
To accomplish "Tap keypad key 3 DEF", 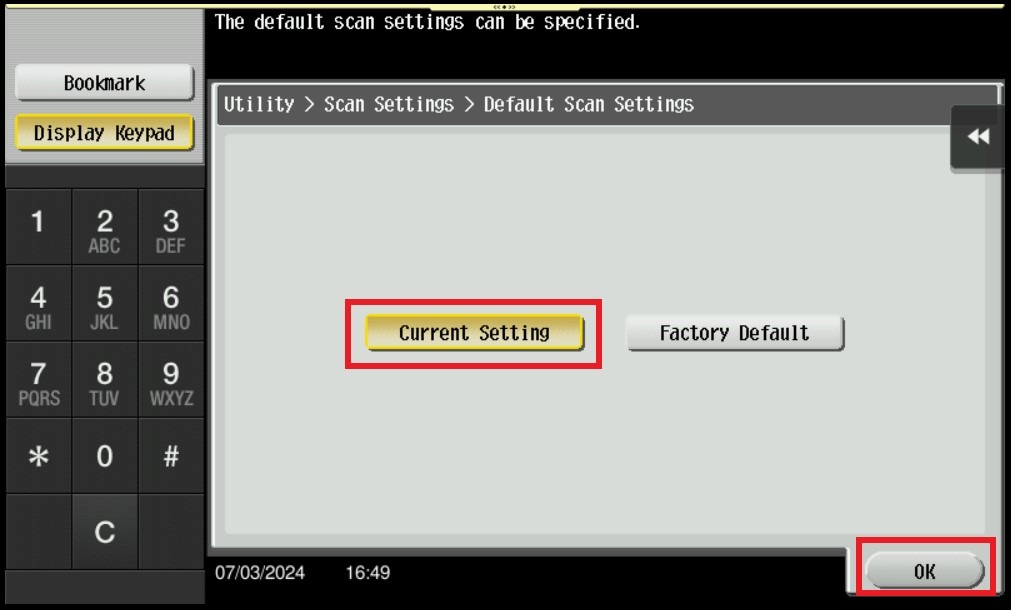I will [x=171, y=227].
